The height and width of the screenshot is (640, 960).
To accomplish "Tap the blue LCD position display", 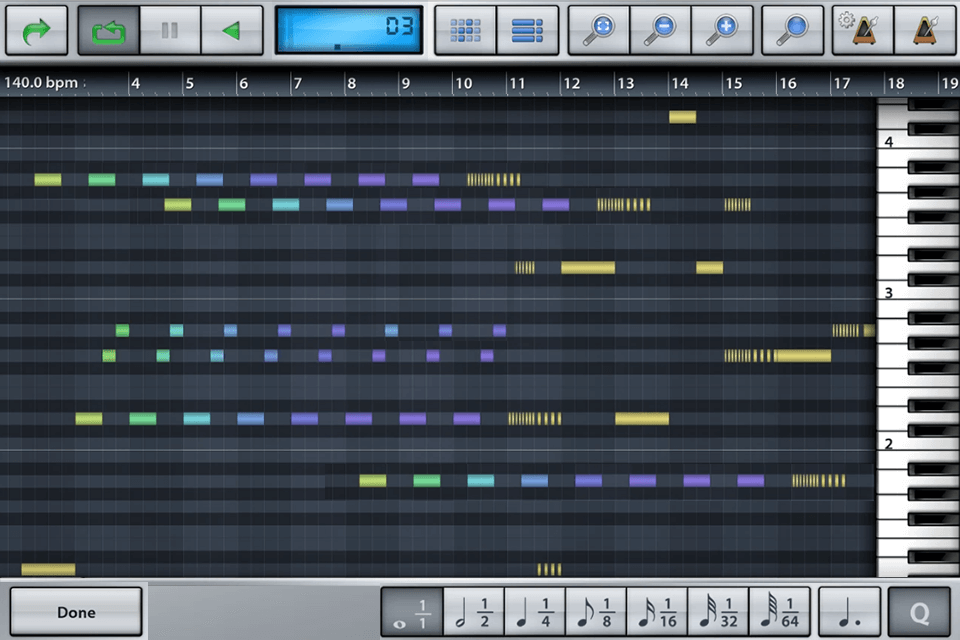I will (x=349, y=30).
